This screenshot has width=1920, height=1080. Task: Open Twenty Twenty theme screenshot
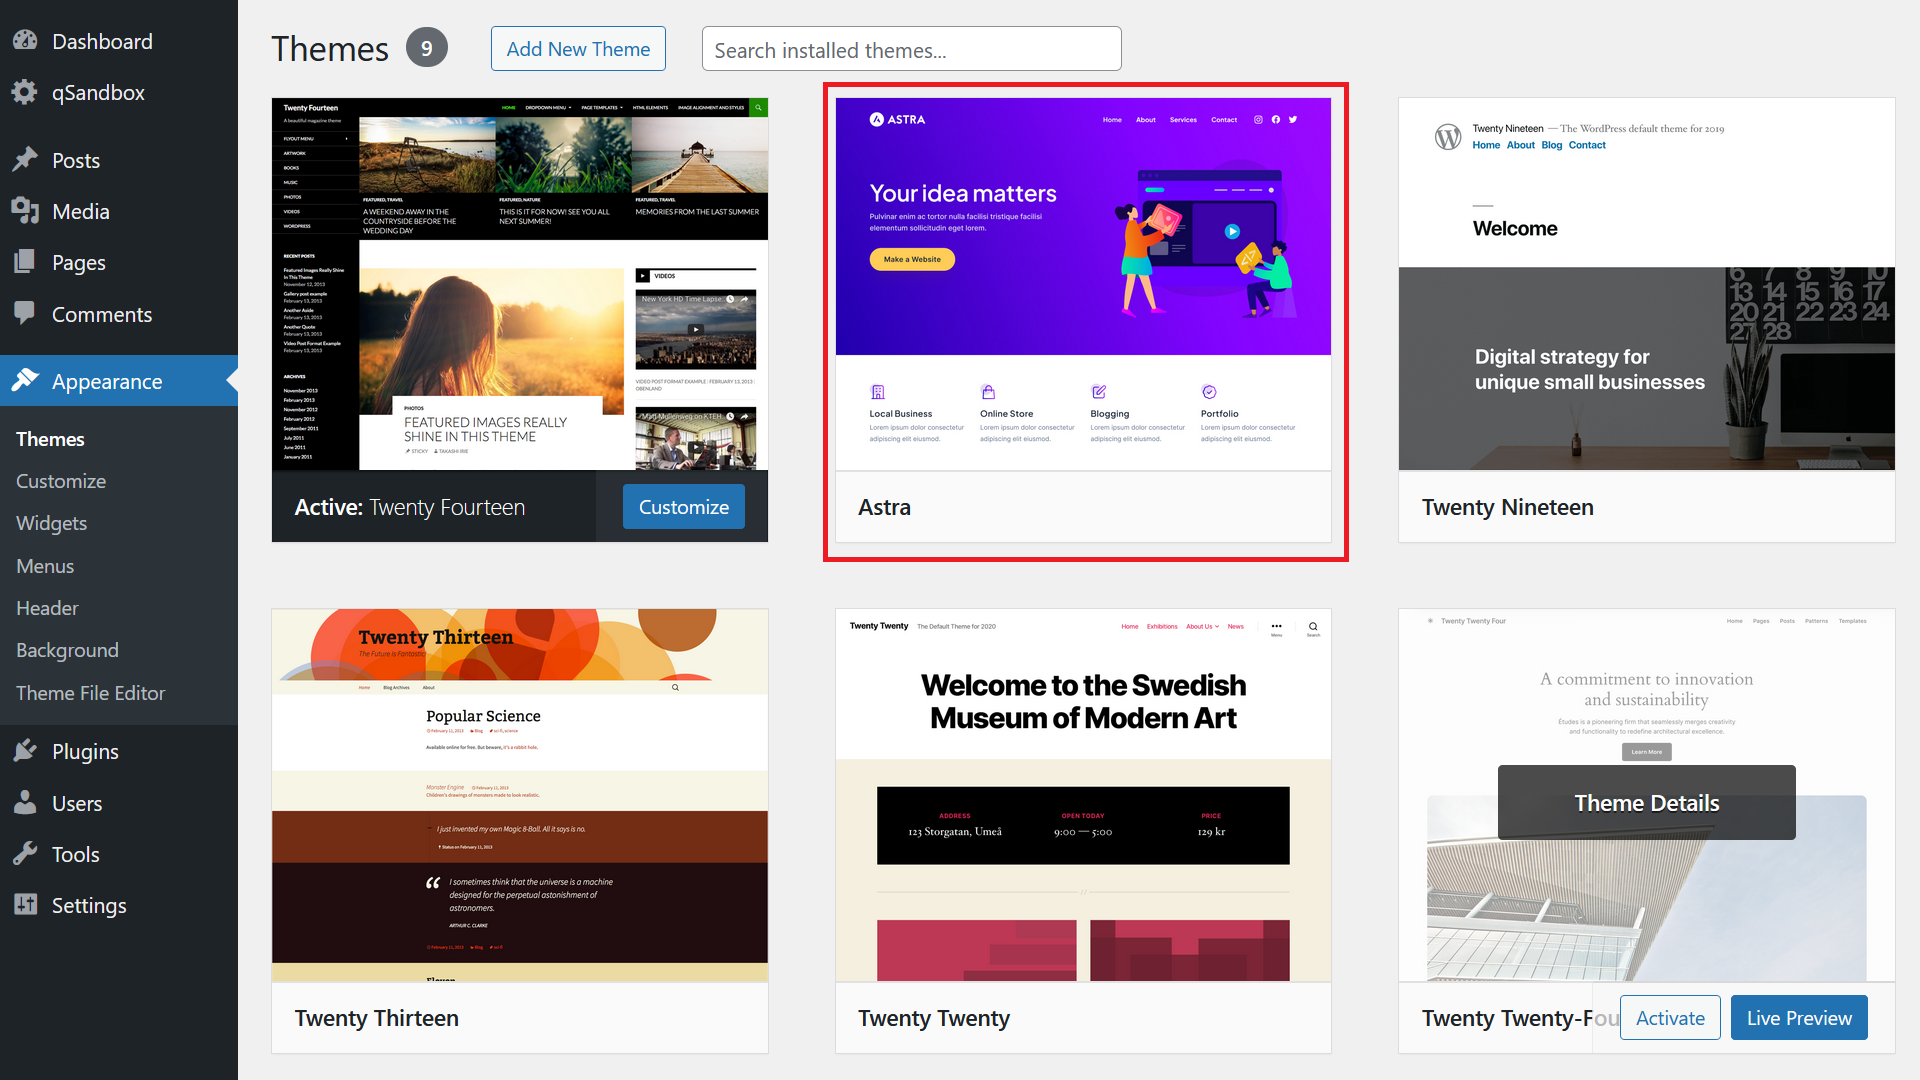pos(1083,795)
